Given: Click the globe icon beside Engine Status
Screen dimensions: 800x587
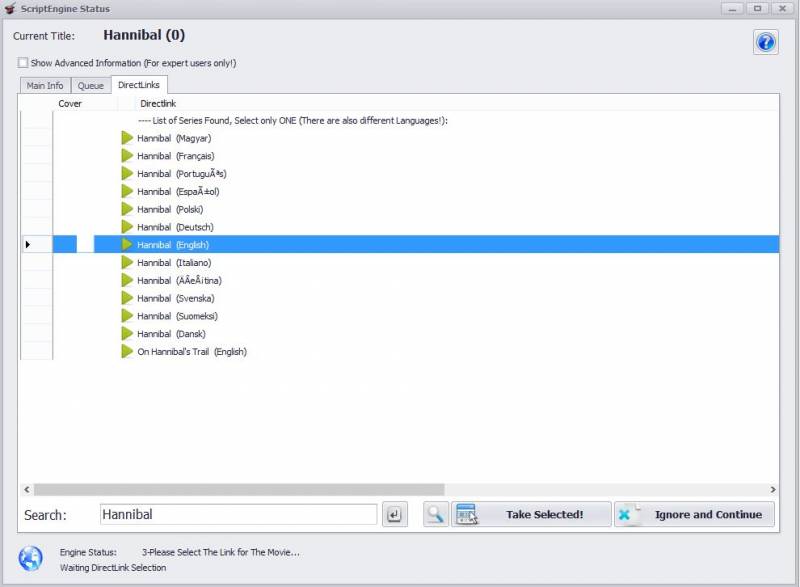Looking at the screenshot, I should pos(31,558).
